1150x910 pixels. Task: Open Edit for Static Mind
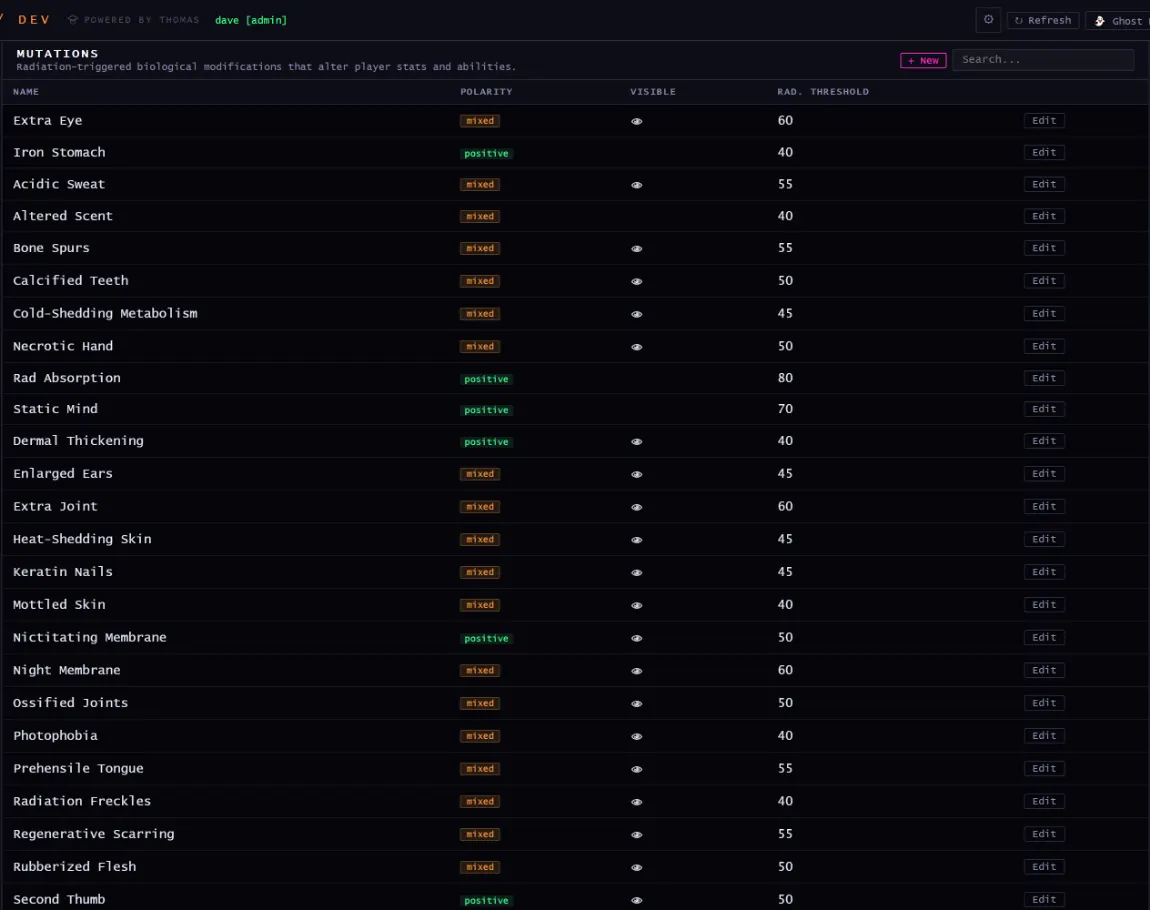click(1044, 408)
